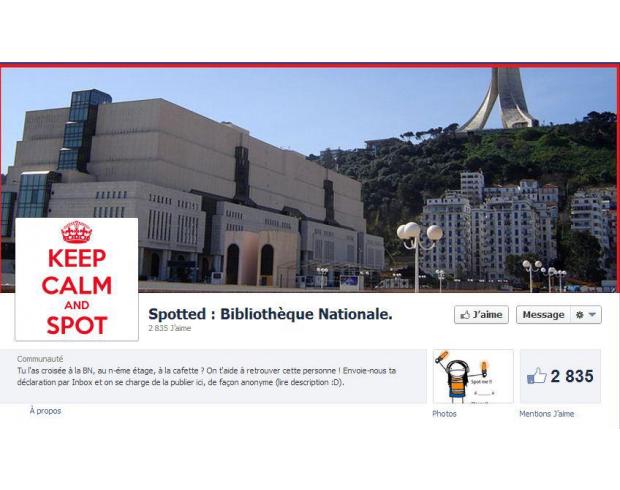Image resolution: width=620 pixels, height=490 pixels.
Task: Click the 2 835 J'aime count under title
Action: (x=170, y=328)
